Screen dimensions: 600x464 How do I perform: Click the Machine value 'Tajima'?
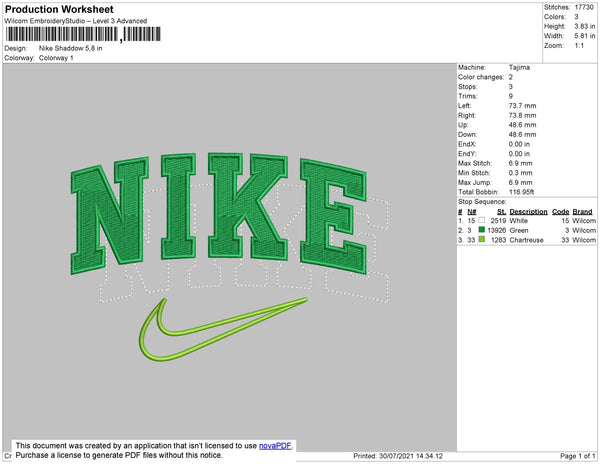(x=519, y=67)
